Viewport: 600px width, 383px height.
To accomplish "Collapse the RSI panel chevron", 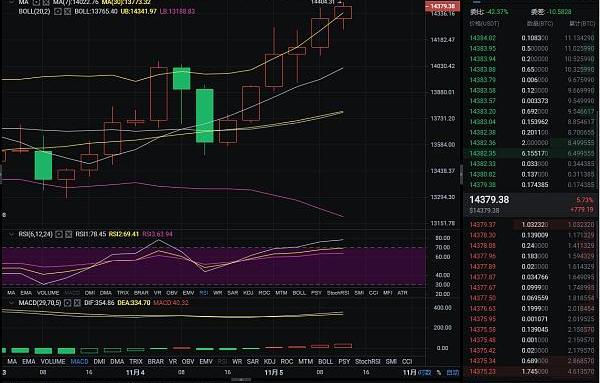I will pyautogui.click(x=11, y=234).
